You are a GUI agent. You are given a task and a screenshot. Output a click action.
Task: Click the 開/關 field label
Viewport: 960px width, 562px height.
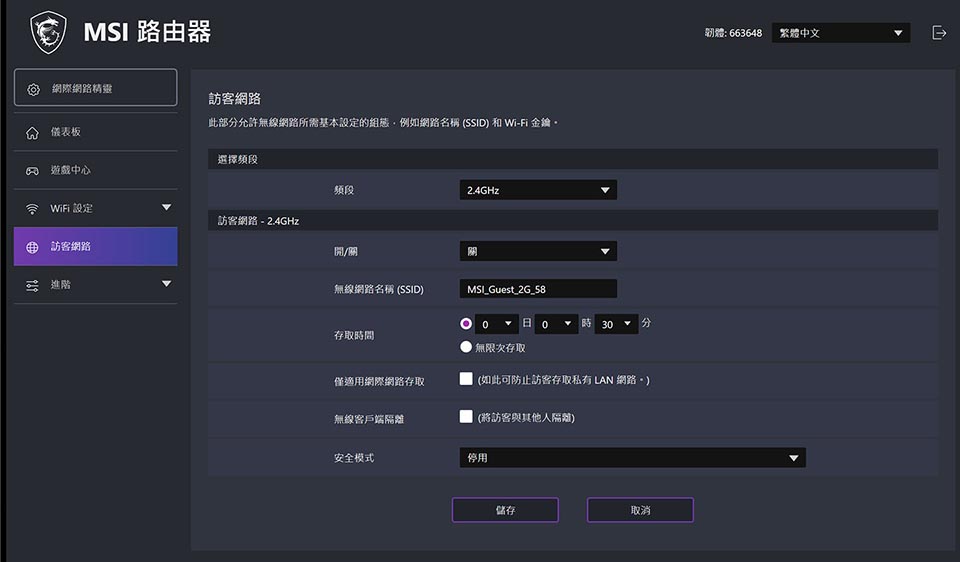pyautogui.click(x=346, y=252)
